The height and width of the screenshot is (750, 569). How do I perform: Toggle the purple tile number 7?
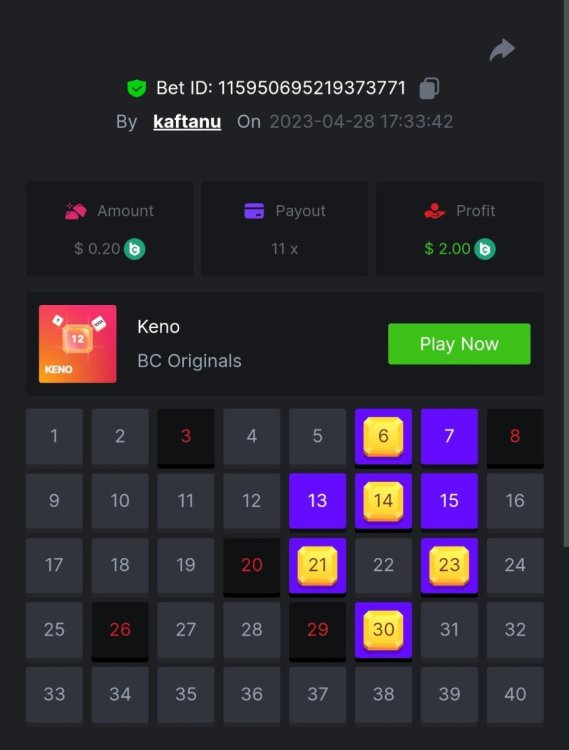(449, 436)
